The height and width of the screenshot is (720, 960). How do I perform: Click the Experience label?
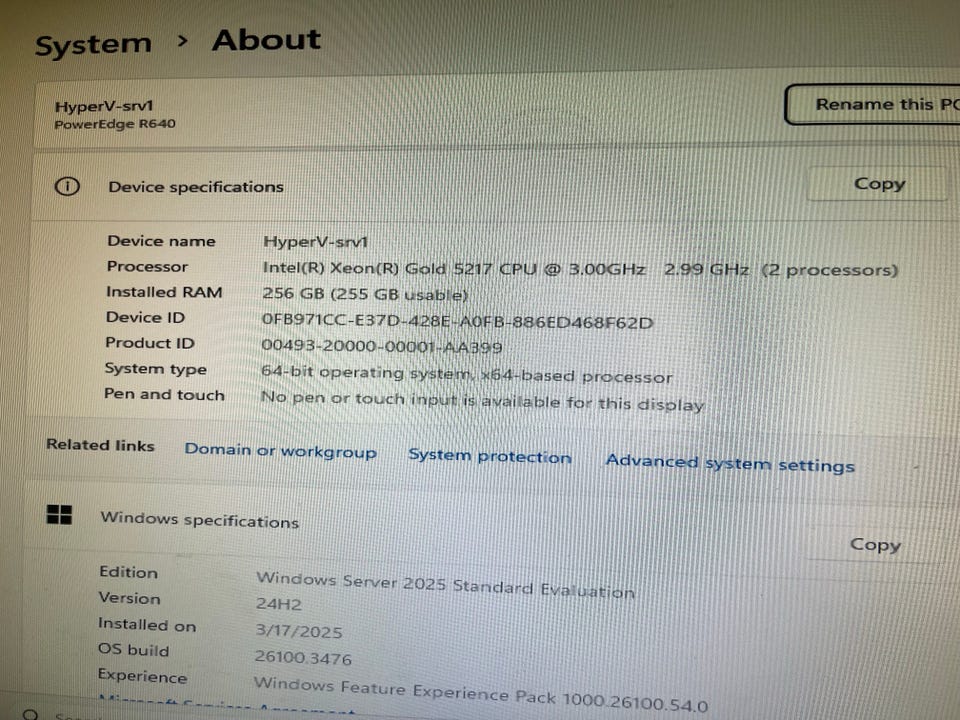(142, 676)
